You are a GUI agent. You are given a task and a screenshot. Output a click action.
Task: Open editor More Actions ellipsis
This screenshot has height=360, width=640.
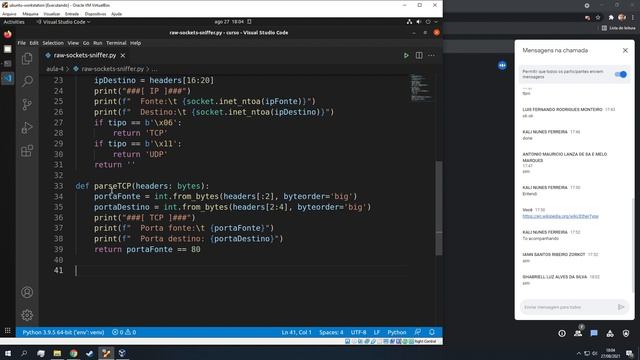coord(431,56)
